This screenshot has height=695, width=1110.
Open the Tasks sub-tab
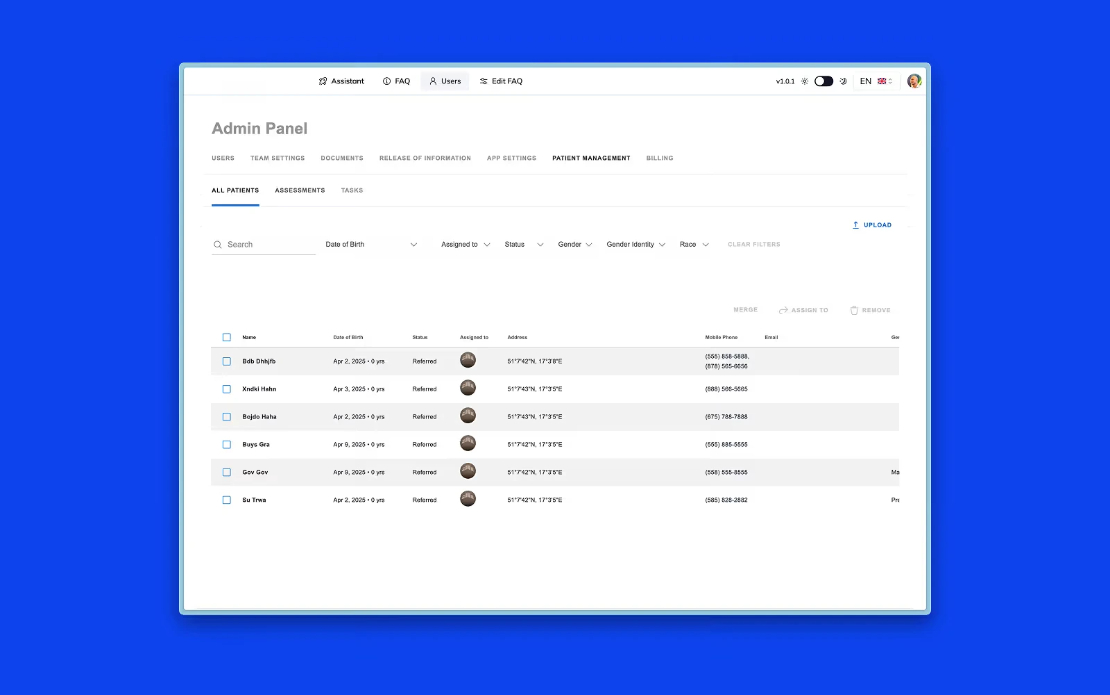pyautogui.click(x=352, y=190)
